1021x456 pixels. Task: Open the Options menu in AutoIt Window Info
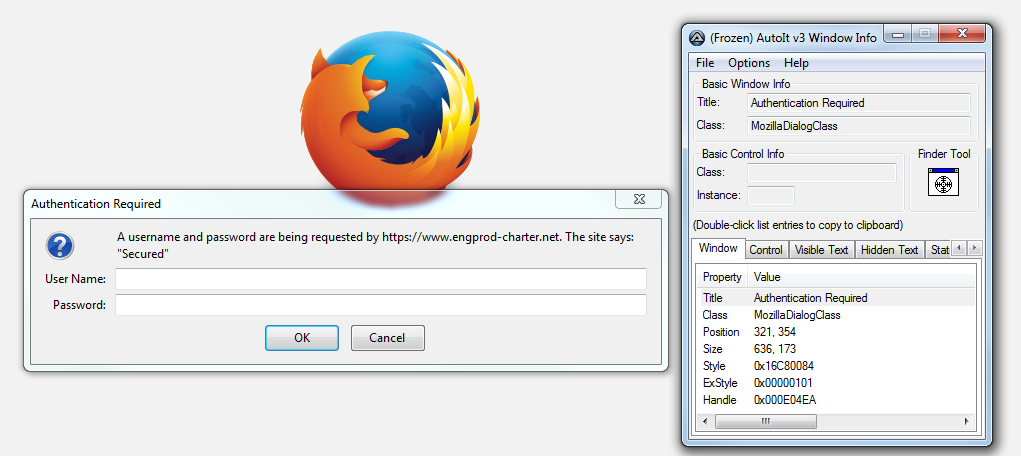pyautogui.click(x=749, y=63)
